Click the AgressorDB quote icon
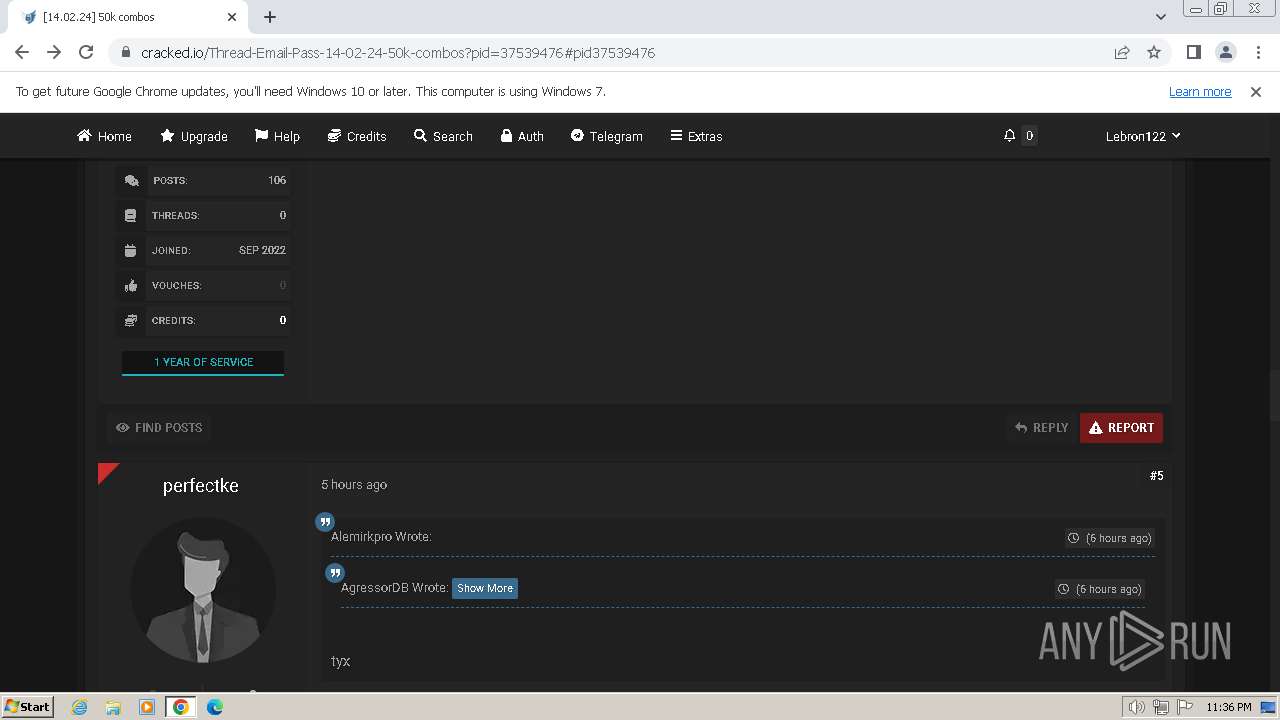Viewport: 1280px width, 720px height. tap(335, 573)
